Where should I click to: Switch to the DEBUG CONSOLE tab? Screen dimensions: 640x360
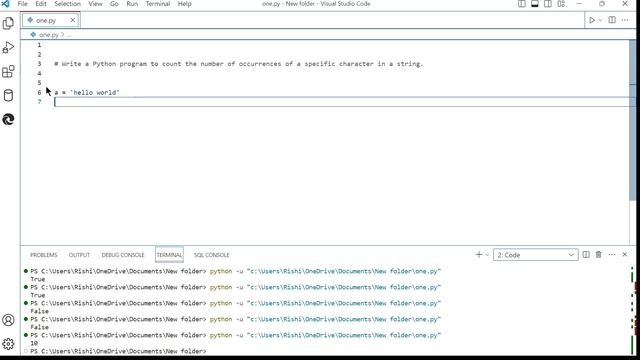(x=123, y=255)
